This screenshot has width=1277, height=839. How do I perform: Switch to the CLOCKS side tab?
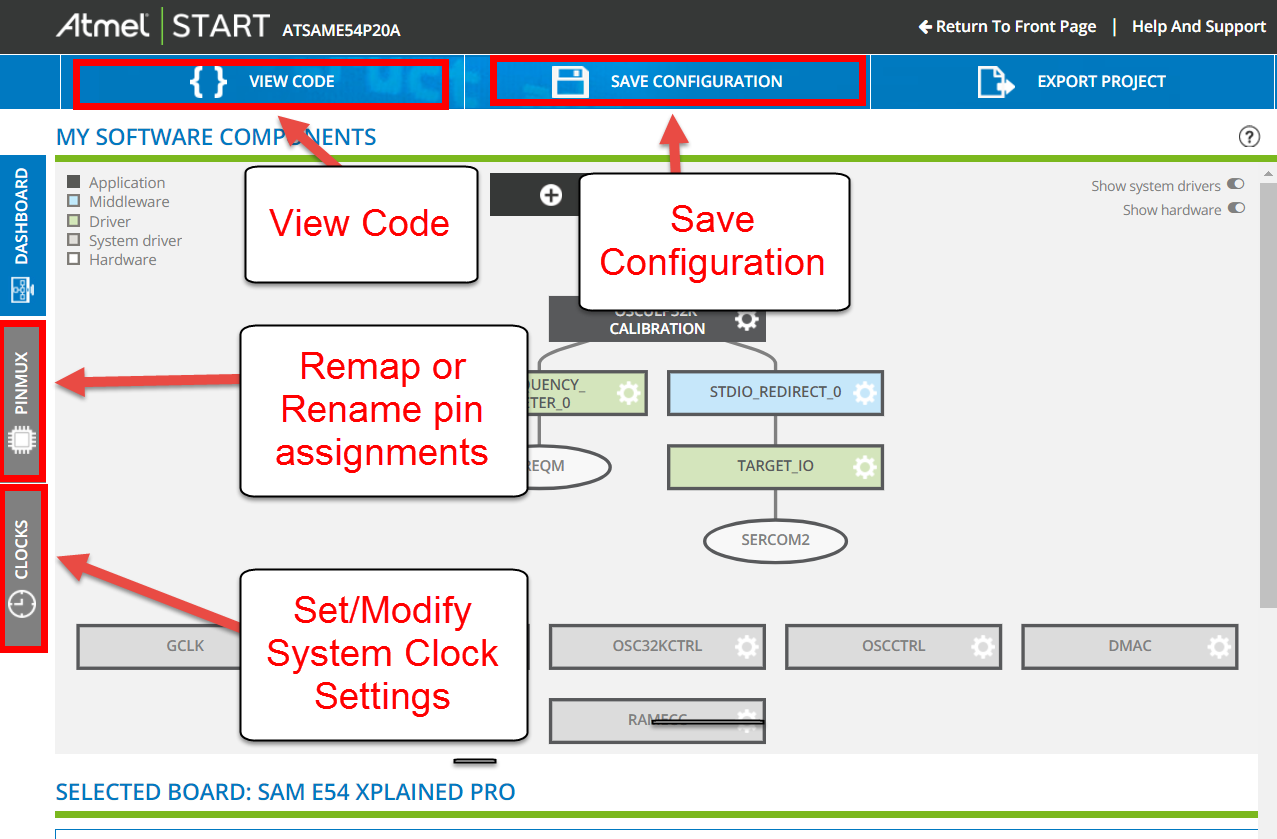click(22, 567)
